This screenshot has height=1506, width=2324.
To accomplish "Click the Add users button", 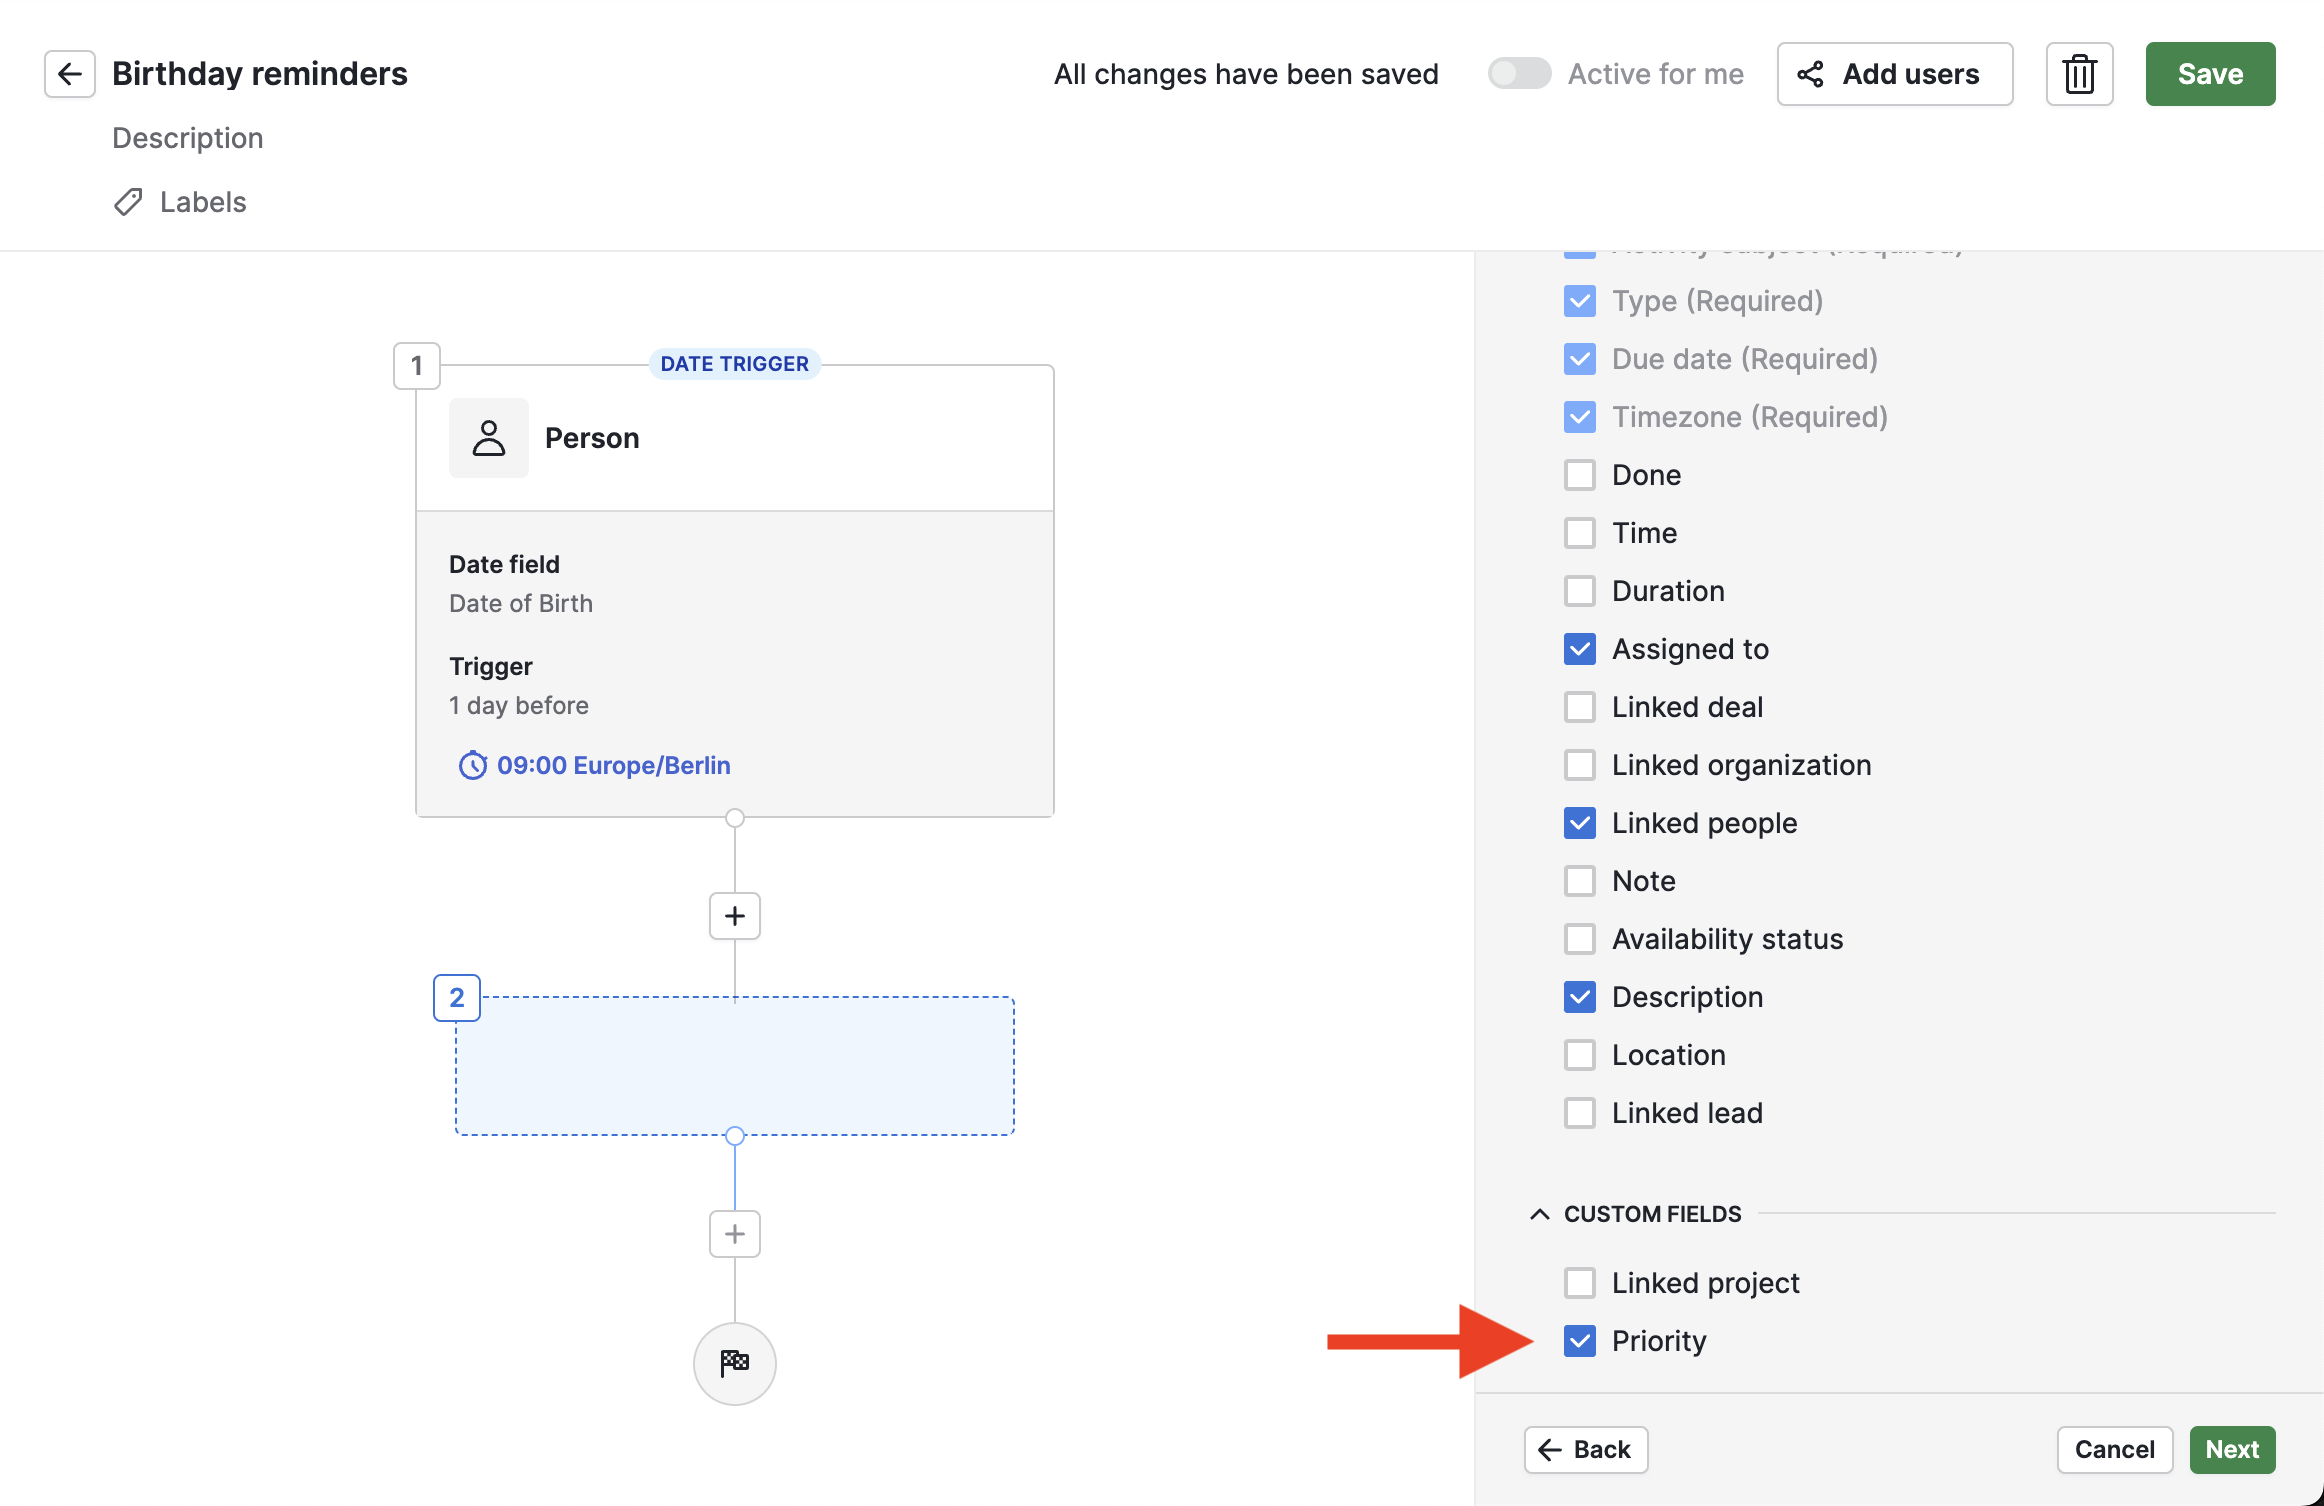I will [x=1894, y=74].
